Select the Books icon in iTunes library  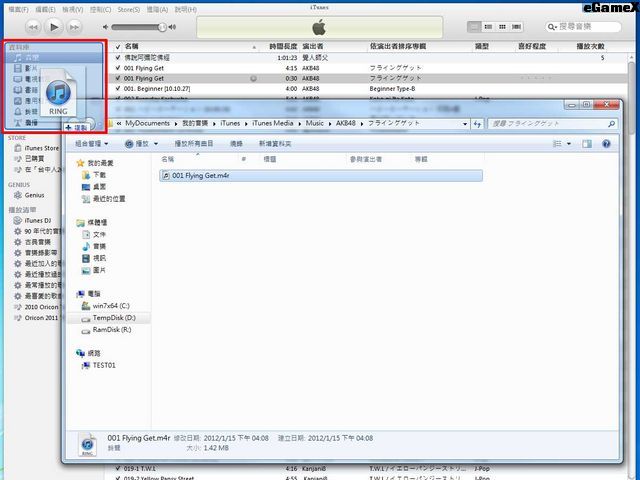tap(18, 90)
